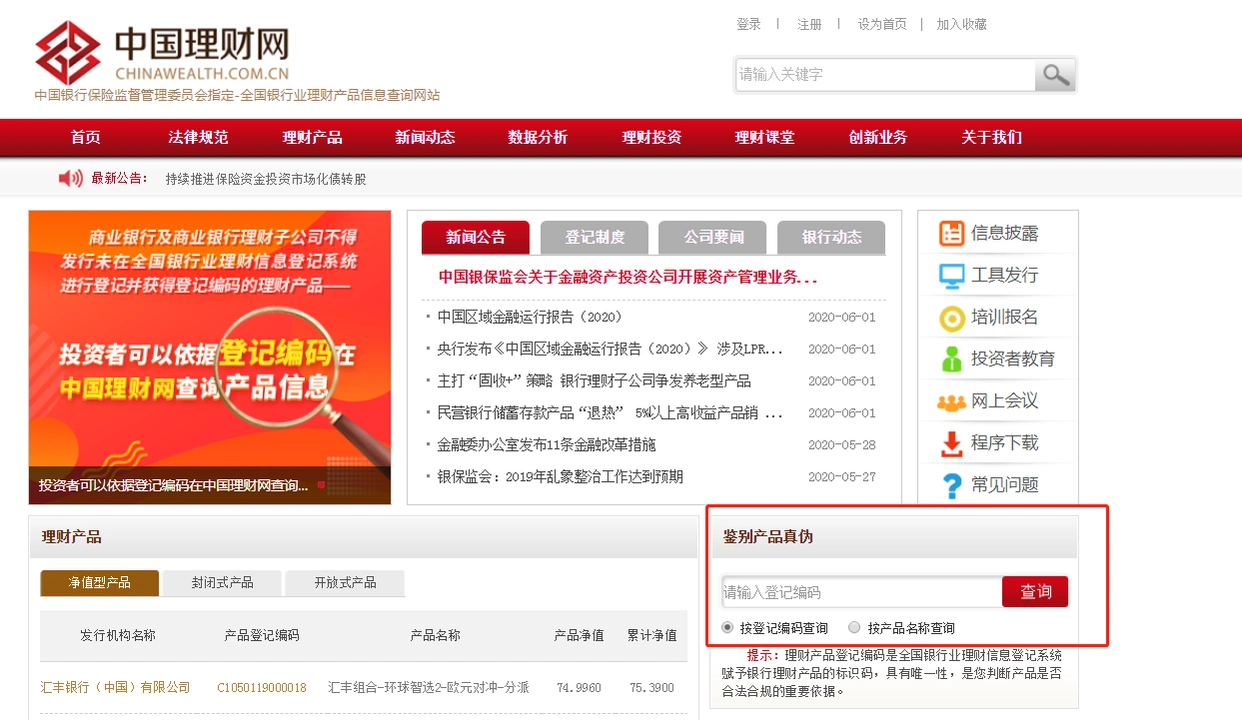The width and height of the screenshot is (1242, 720).
Task: Click the 发行机构名称 column header
Action: pyautogui.click(x=118, y=636)
